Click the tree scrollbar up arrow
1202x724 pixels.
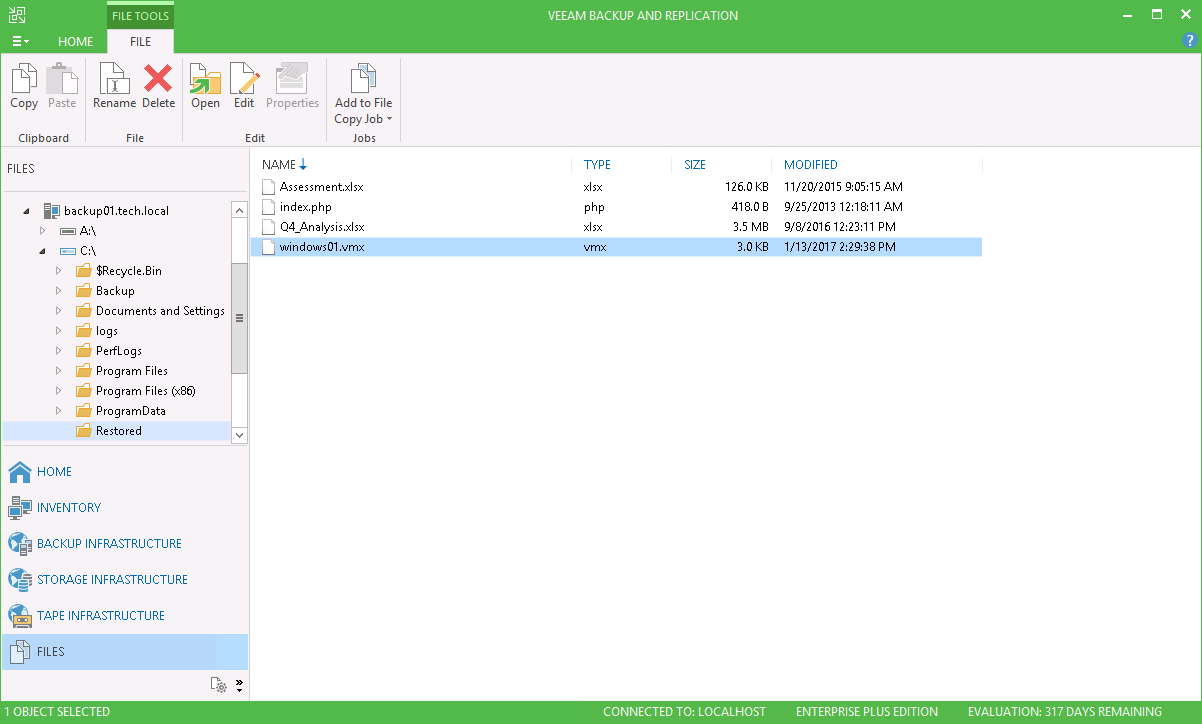click(239, 210)
